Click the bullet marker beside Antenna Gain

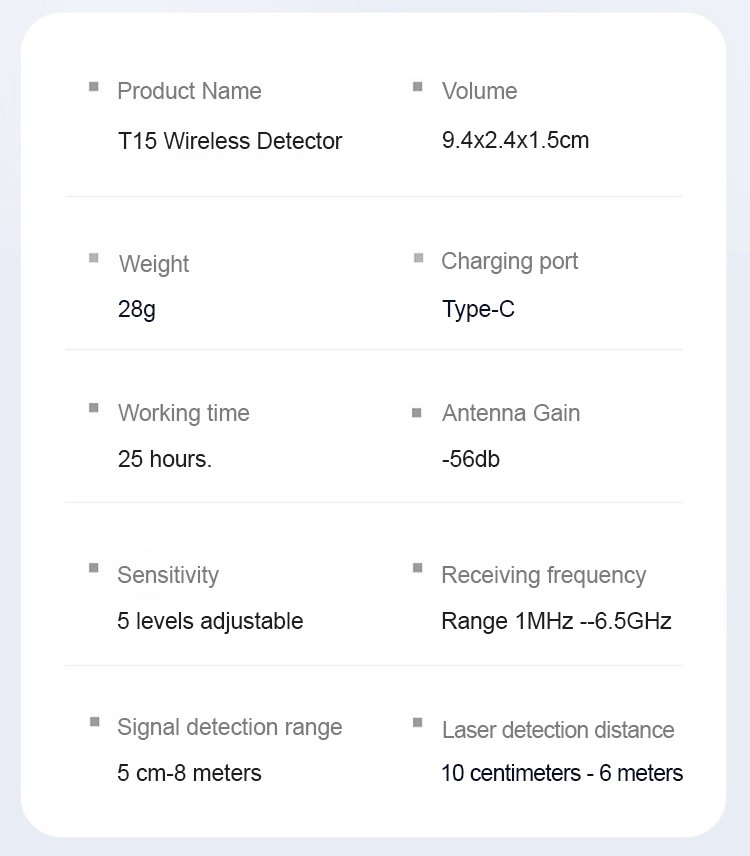point(418,412)
